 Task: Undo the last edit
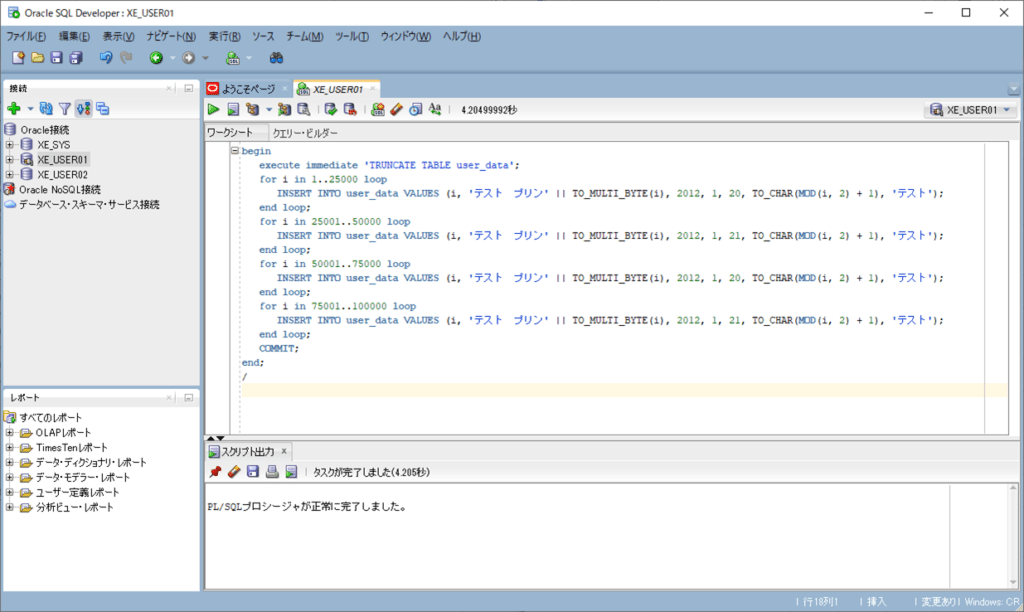click(x=106, y=58)
